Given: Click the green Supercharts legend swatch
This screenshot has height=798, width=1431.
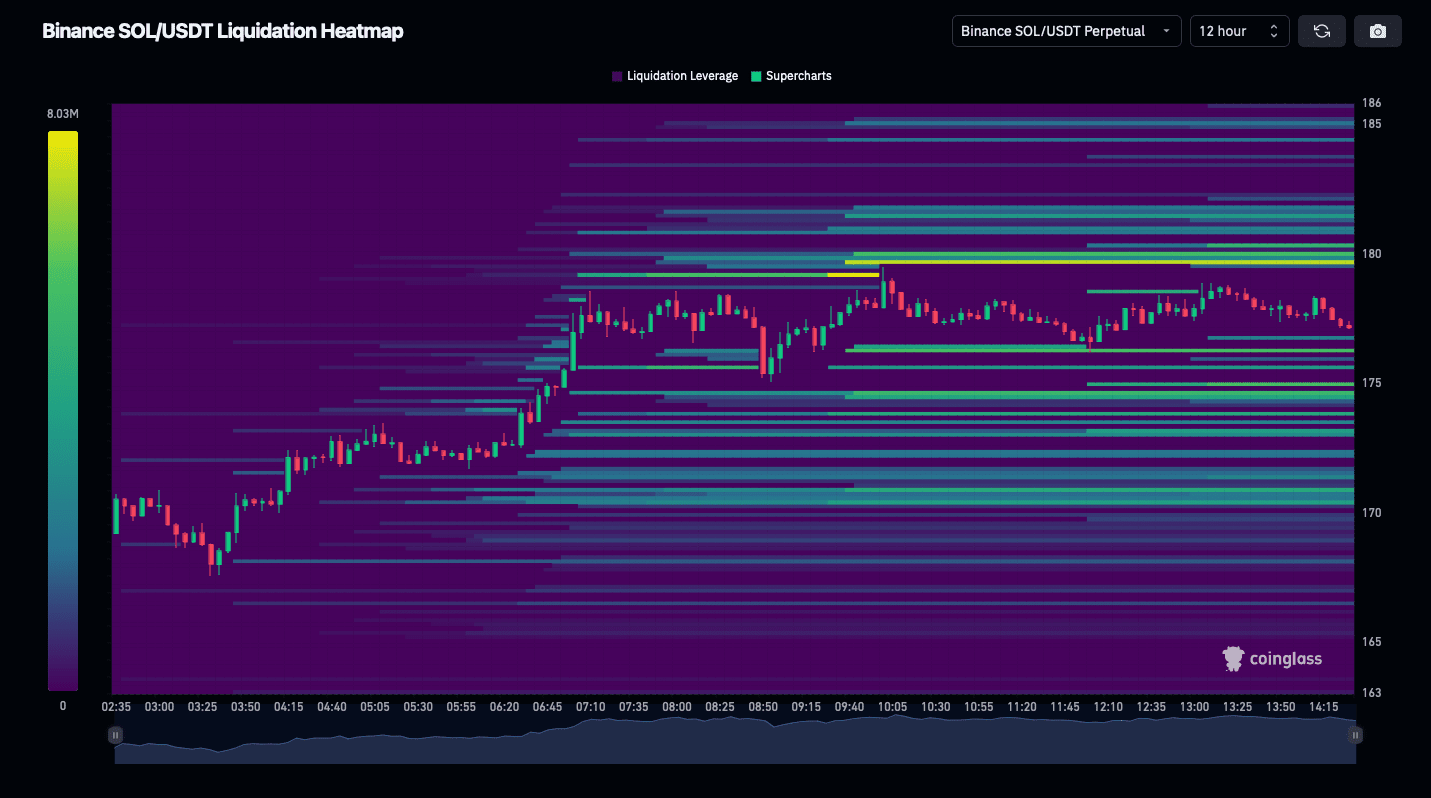Looking at the screenshot, I should click(755, 76).
